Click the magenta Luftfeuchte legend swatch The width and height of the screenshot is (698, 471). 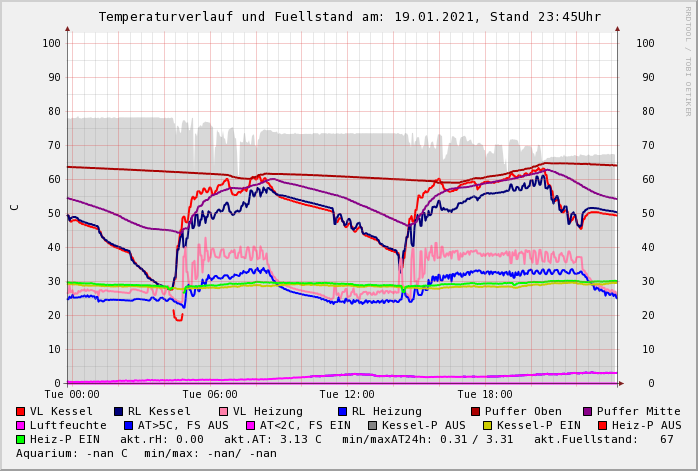(x=21, y=425)
